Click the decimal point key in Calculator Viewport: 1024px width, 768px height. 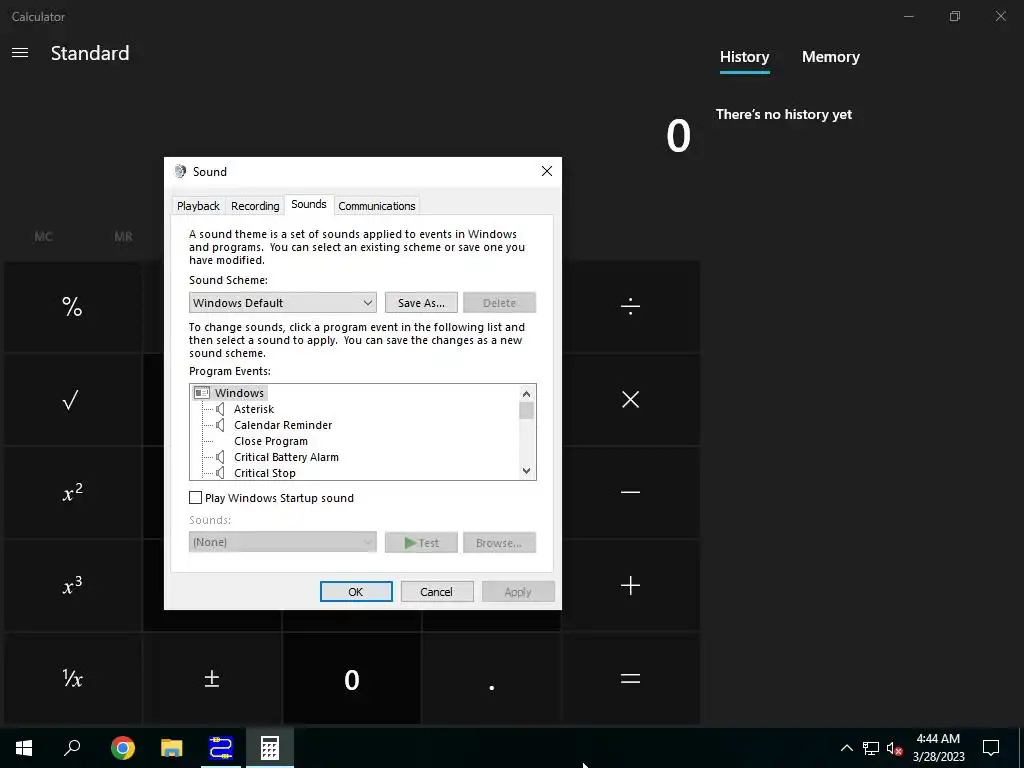click(x=491, y=679)
